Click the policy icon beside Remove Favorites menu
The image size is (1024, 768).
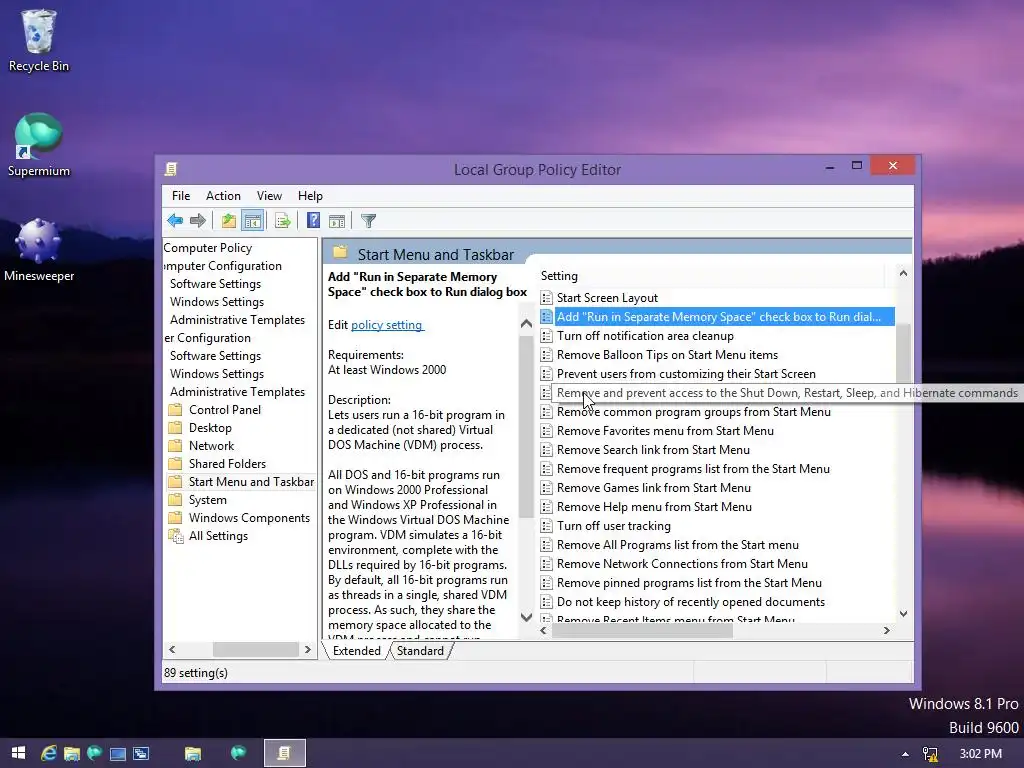[x=547, y=431]
